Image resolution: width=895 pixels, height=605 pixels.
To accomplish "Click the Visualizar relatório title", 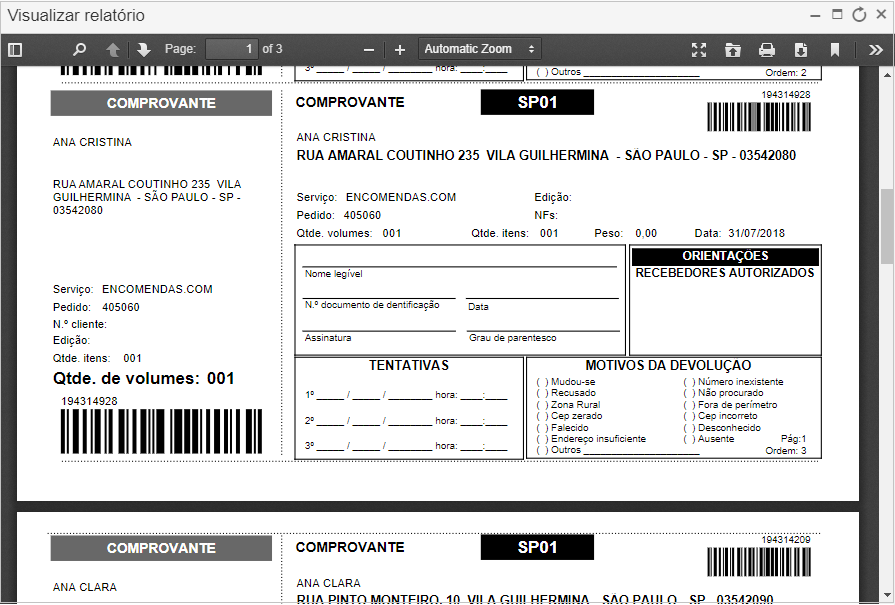I will point(76,15).
